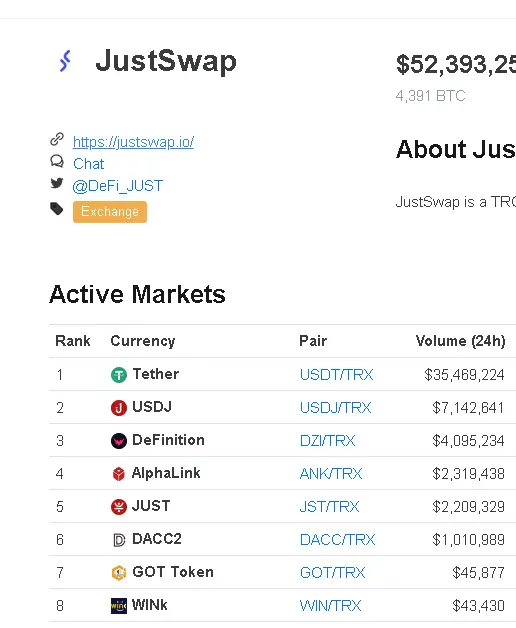Click the WINk logo icon

click(119, 606)
